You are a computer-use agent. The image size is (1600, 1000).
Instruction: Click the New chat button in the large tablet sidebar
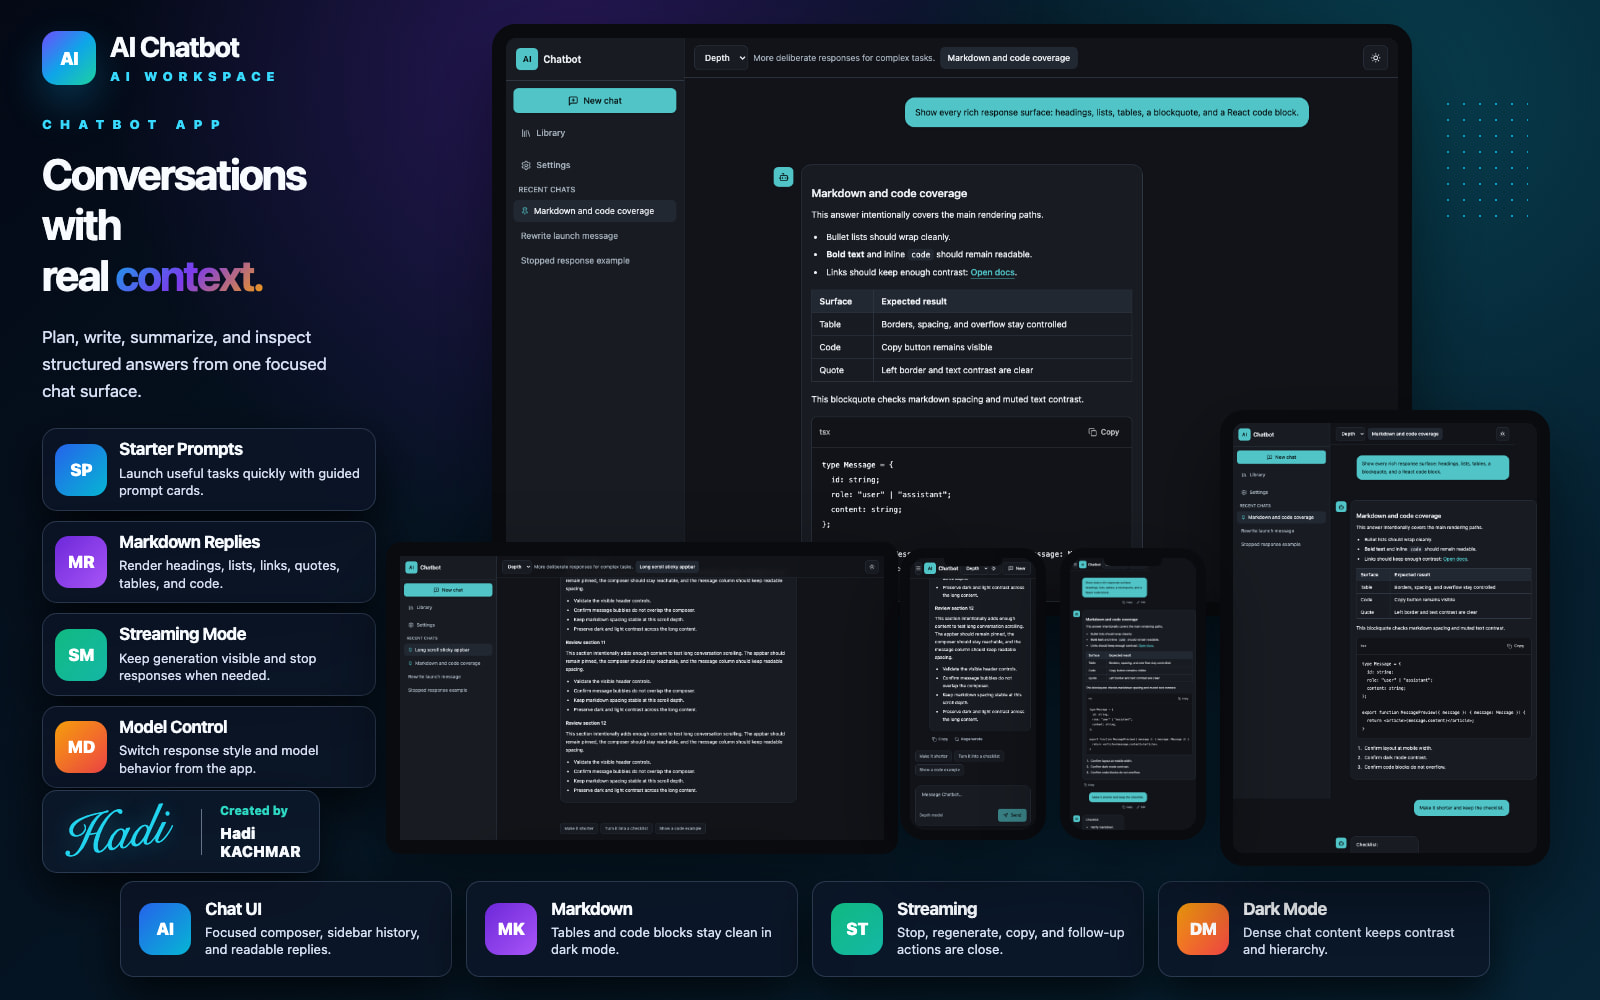(595, 100)
